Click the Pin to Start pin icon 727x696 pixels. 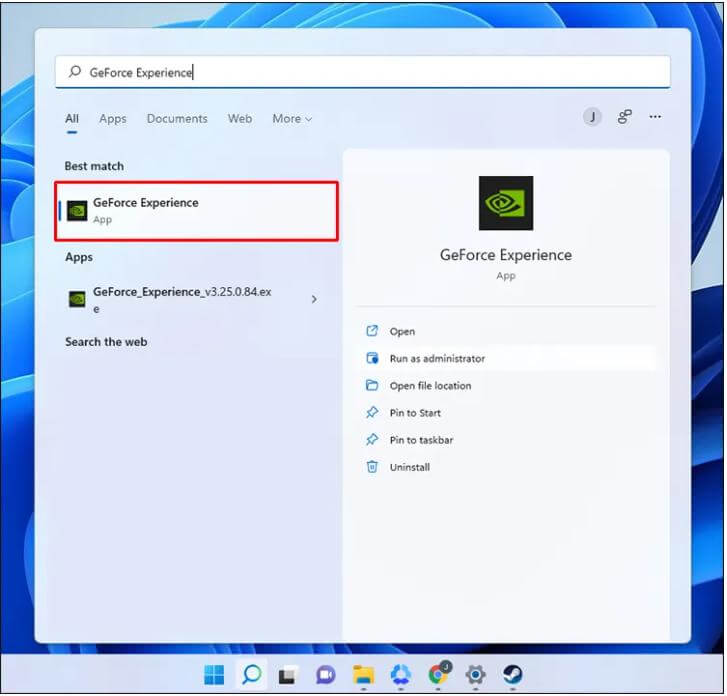pos(372,412)
